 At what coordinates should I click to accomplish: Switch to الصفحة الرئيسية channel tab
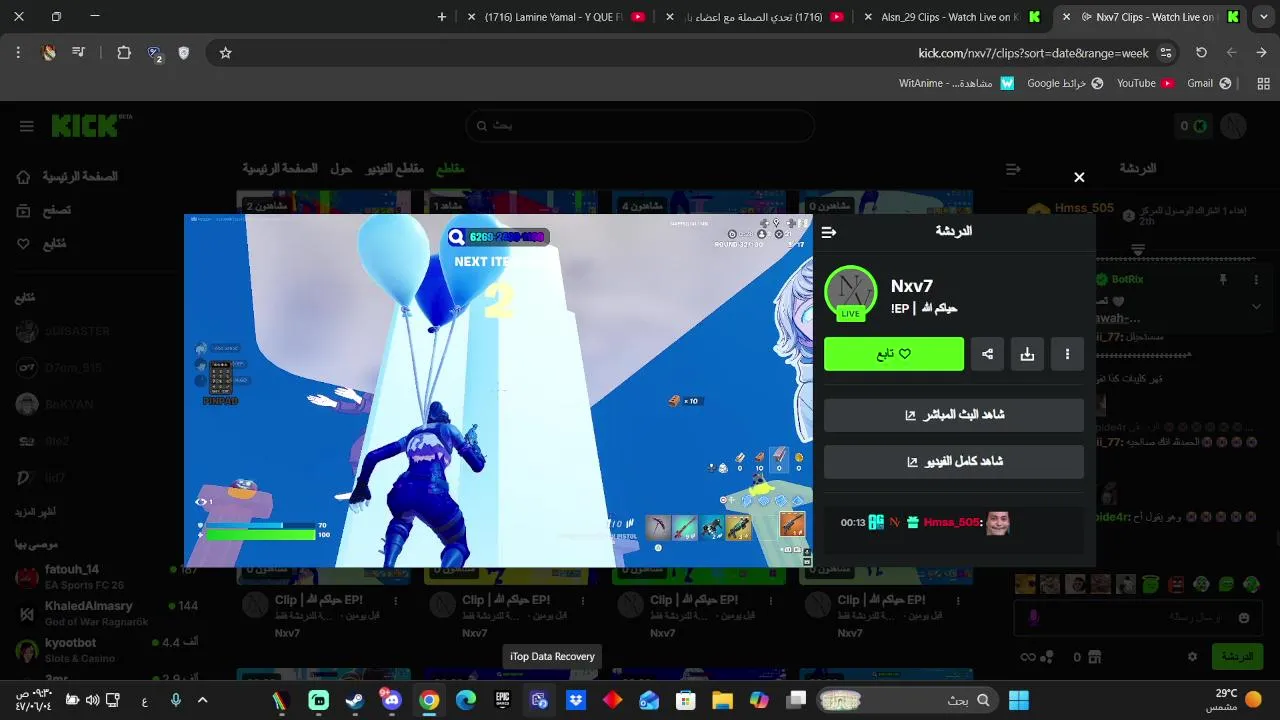coord(280,169)
